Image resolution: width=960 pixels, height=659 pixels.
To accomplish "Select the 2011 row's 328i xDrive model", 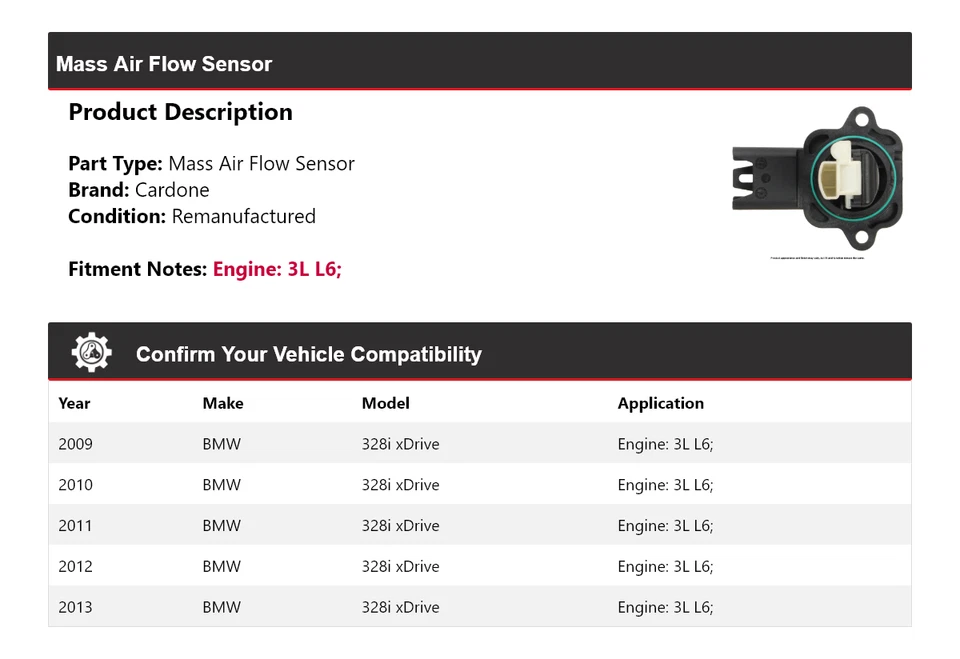I will 400,525.
